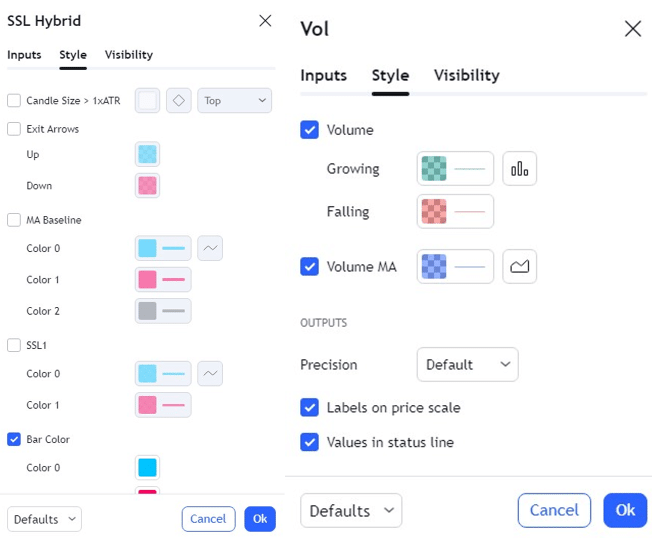Close the SSL Hybrid dialog
The height and width of the screenshot is (538, 652).
coord(265,20)
